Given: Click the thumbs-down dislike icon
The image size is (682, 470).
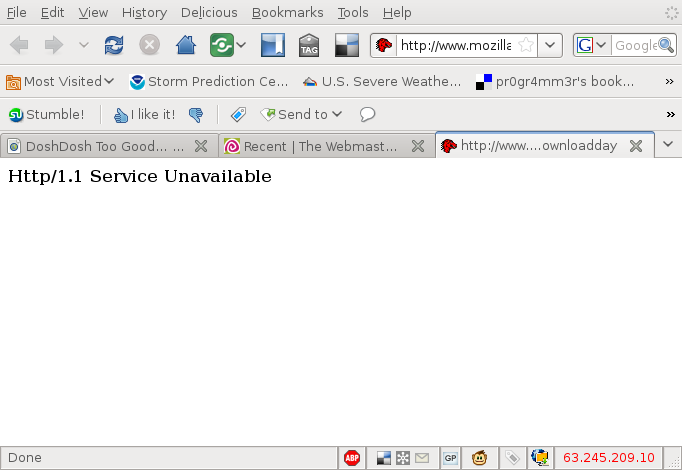Looking at the screenshot, I should tap(196, 114).
